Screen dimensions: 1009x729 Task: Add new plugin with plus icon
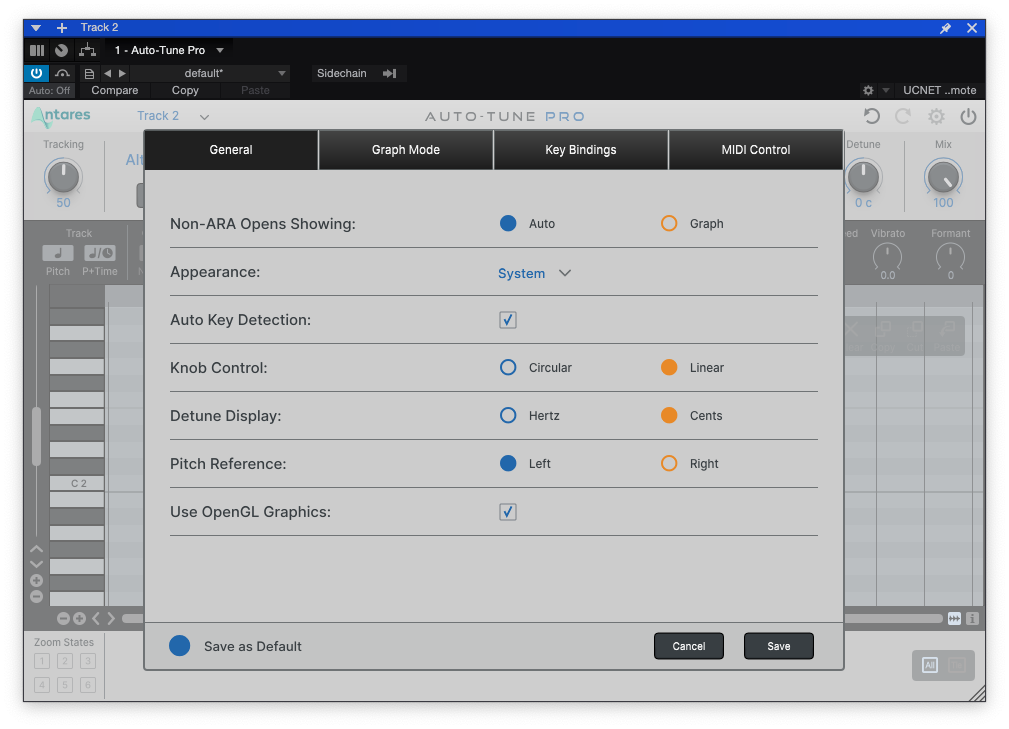coord(62,28)
